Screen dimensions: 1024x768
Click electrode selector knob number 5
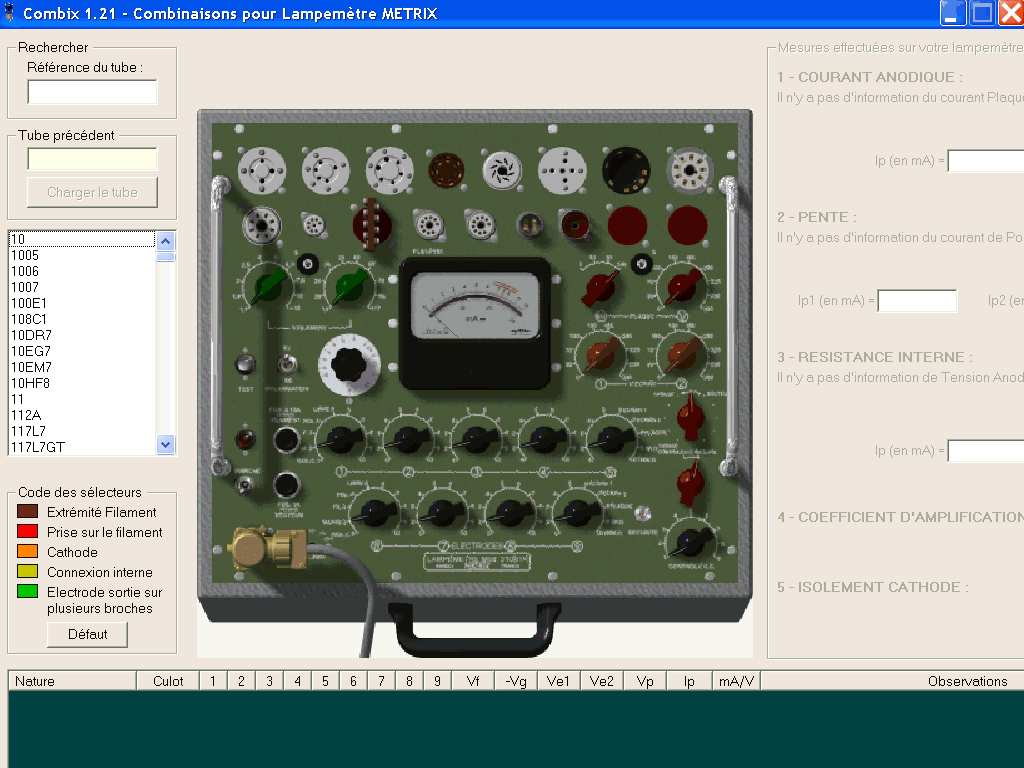click(611, 439)
